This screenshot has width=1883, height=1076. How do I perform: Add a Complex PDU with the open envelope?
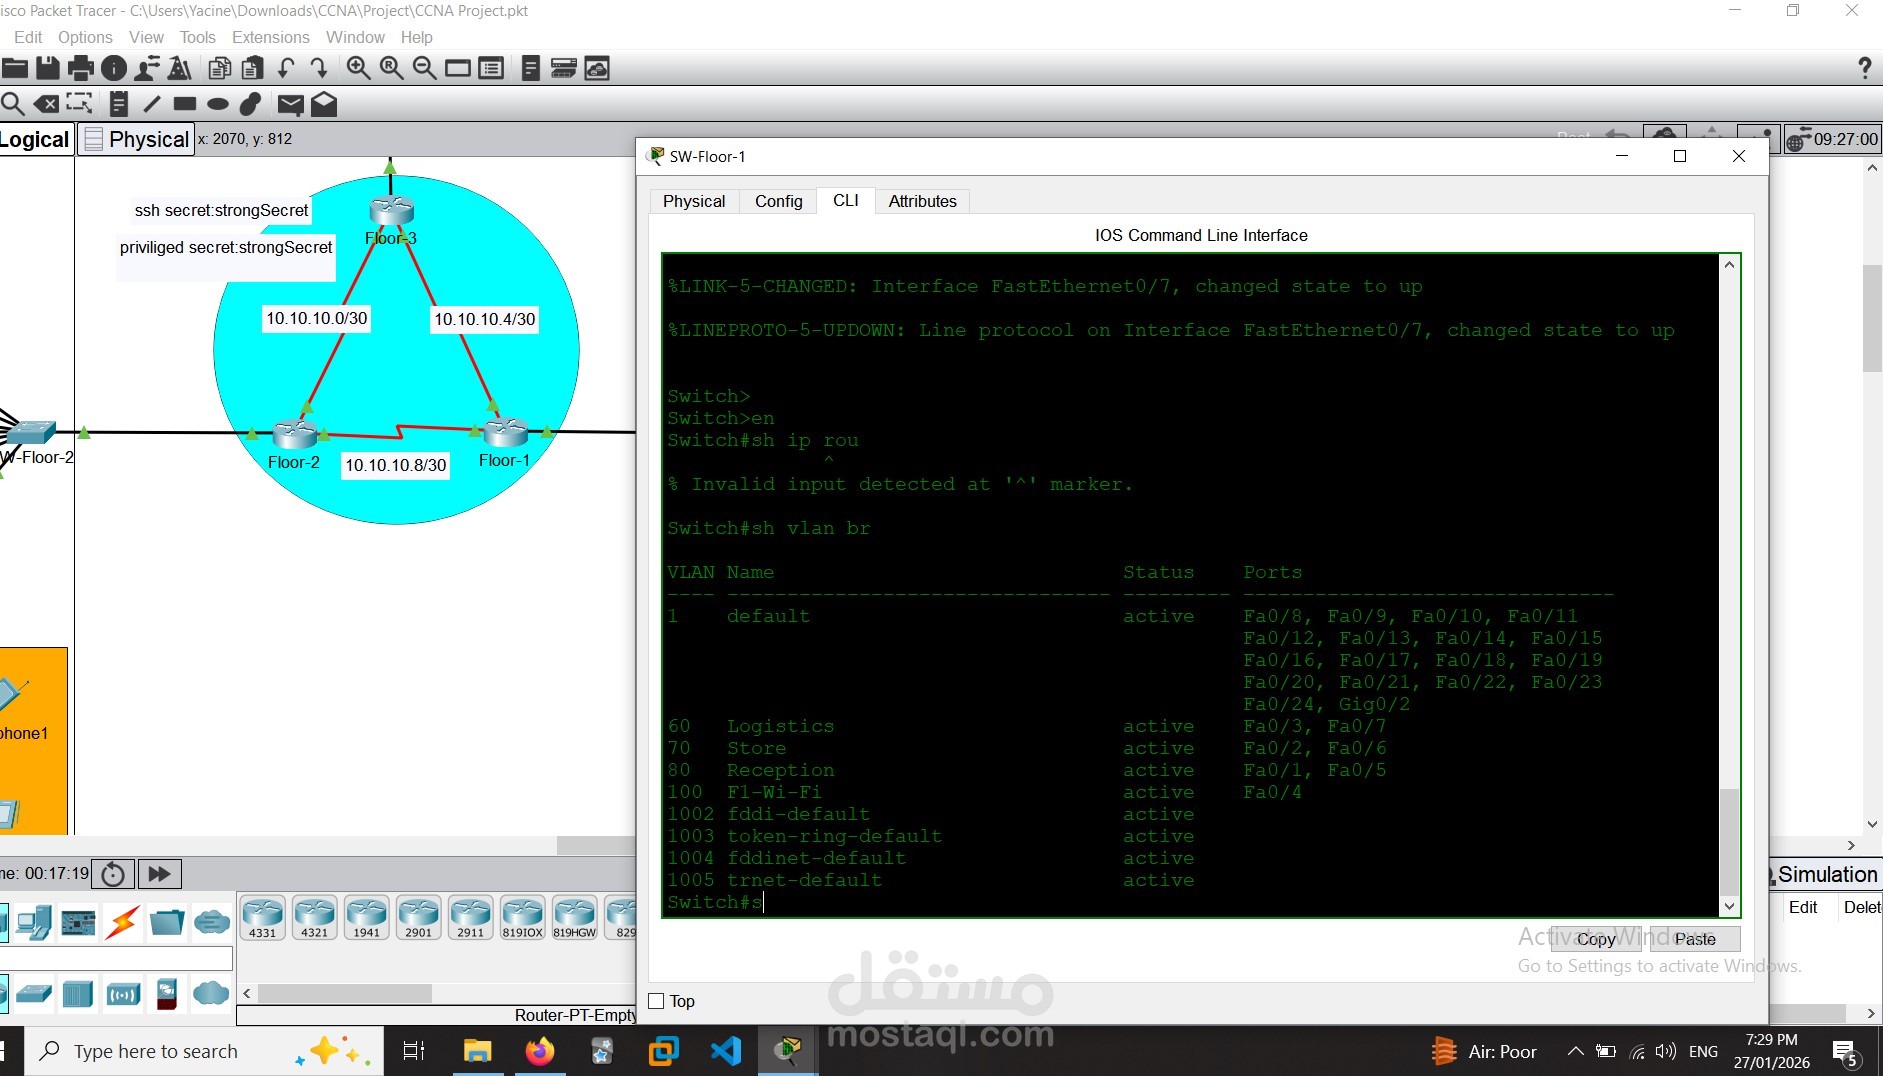click(x=324, y=104)
